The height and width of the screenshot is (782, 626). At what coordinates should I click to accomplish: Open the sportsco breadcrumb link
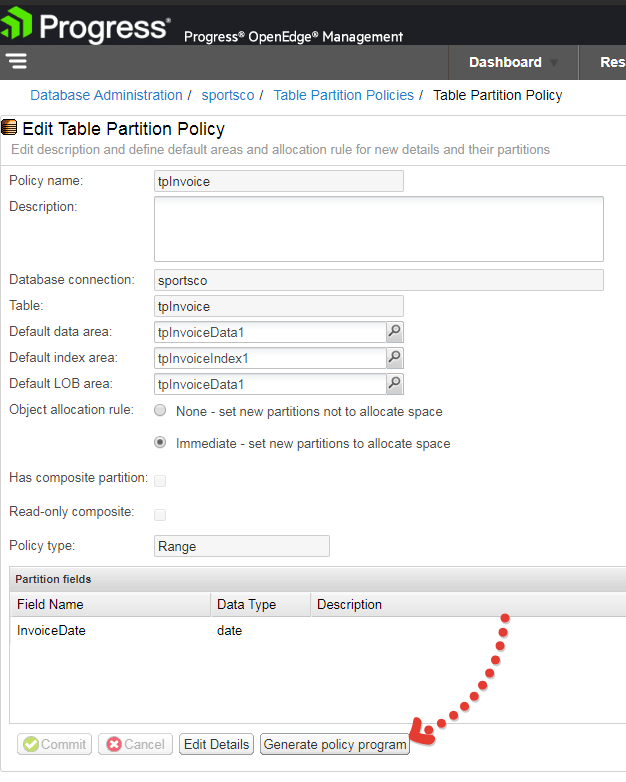coord(228,95)
